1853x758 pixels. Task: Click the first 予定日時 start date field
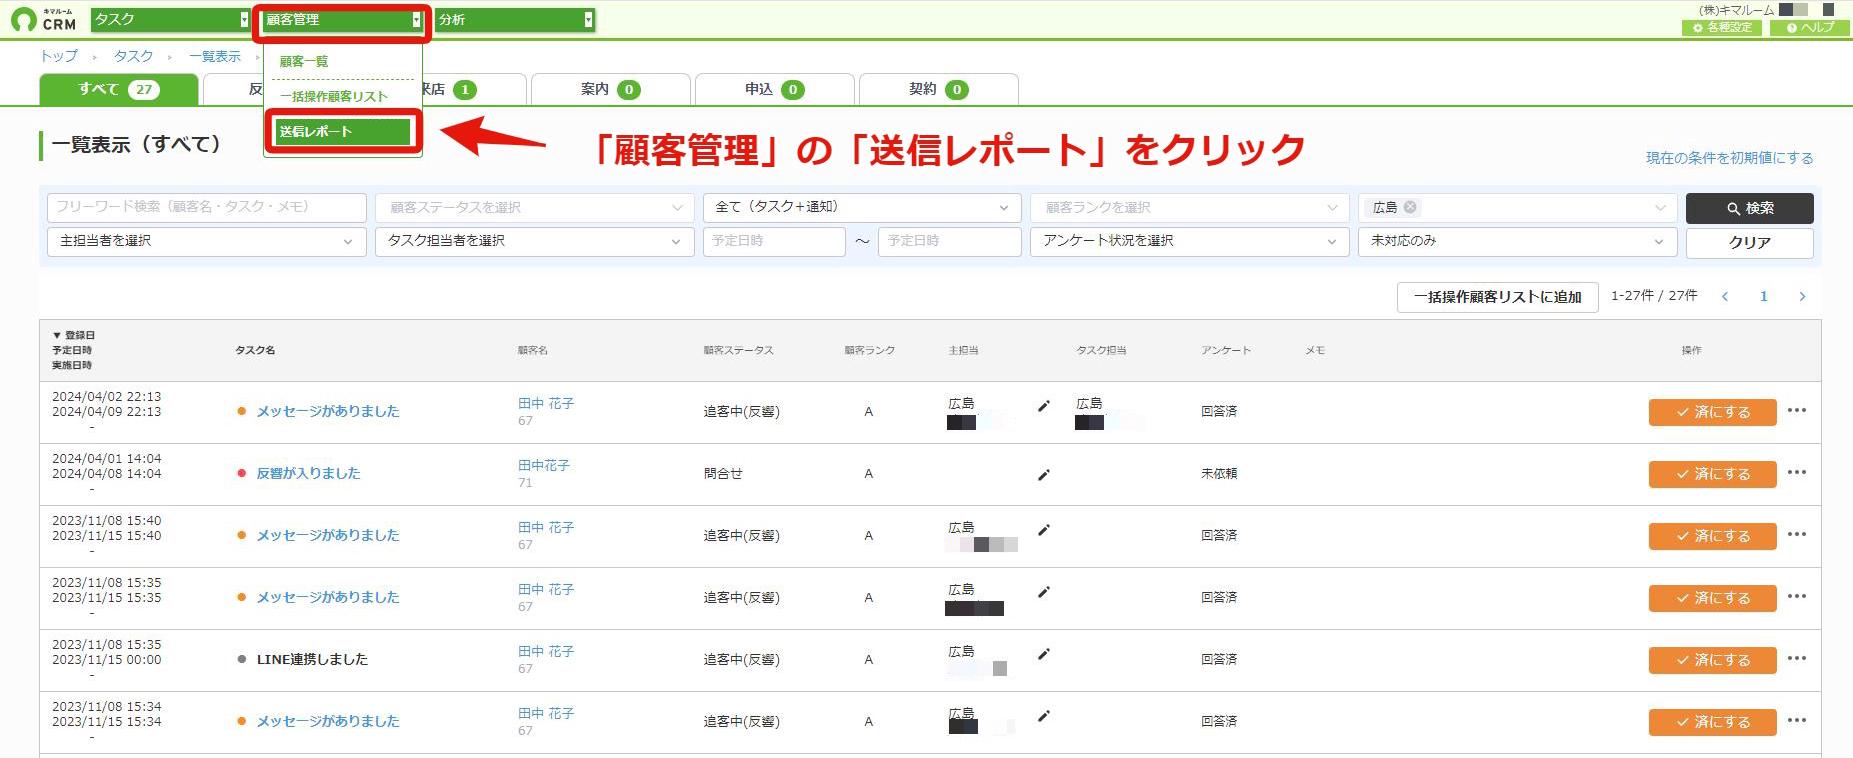click(774, 241)
